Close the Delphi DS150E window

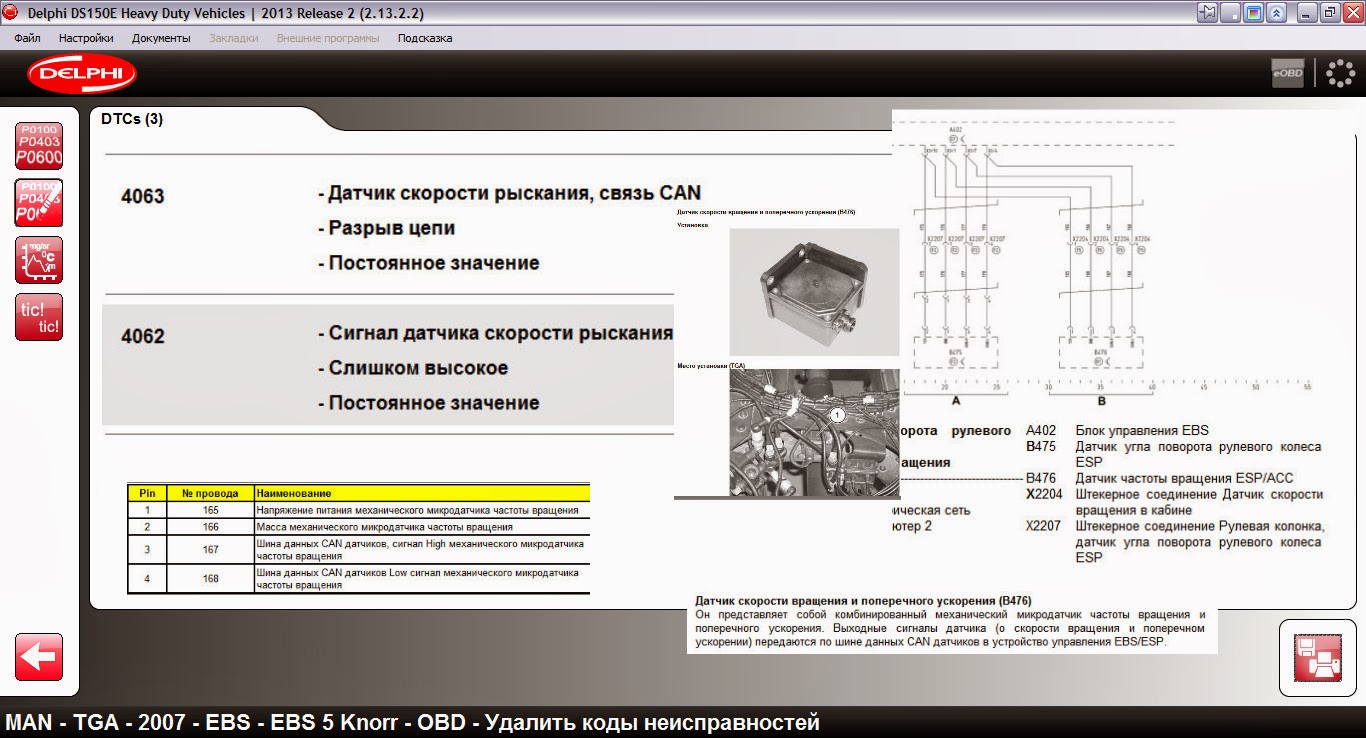(1351, 13)
